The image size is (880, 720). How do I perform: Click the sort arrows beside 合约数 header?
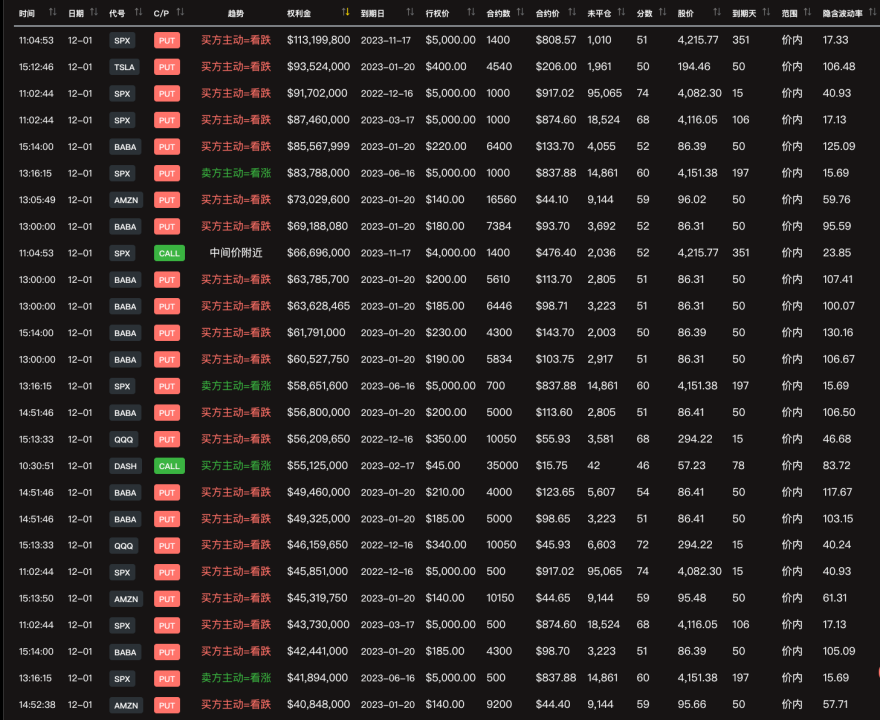tap(520, 12)
